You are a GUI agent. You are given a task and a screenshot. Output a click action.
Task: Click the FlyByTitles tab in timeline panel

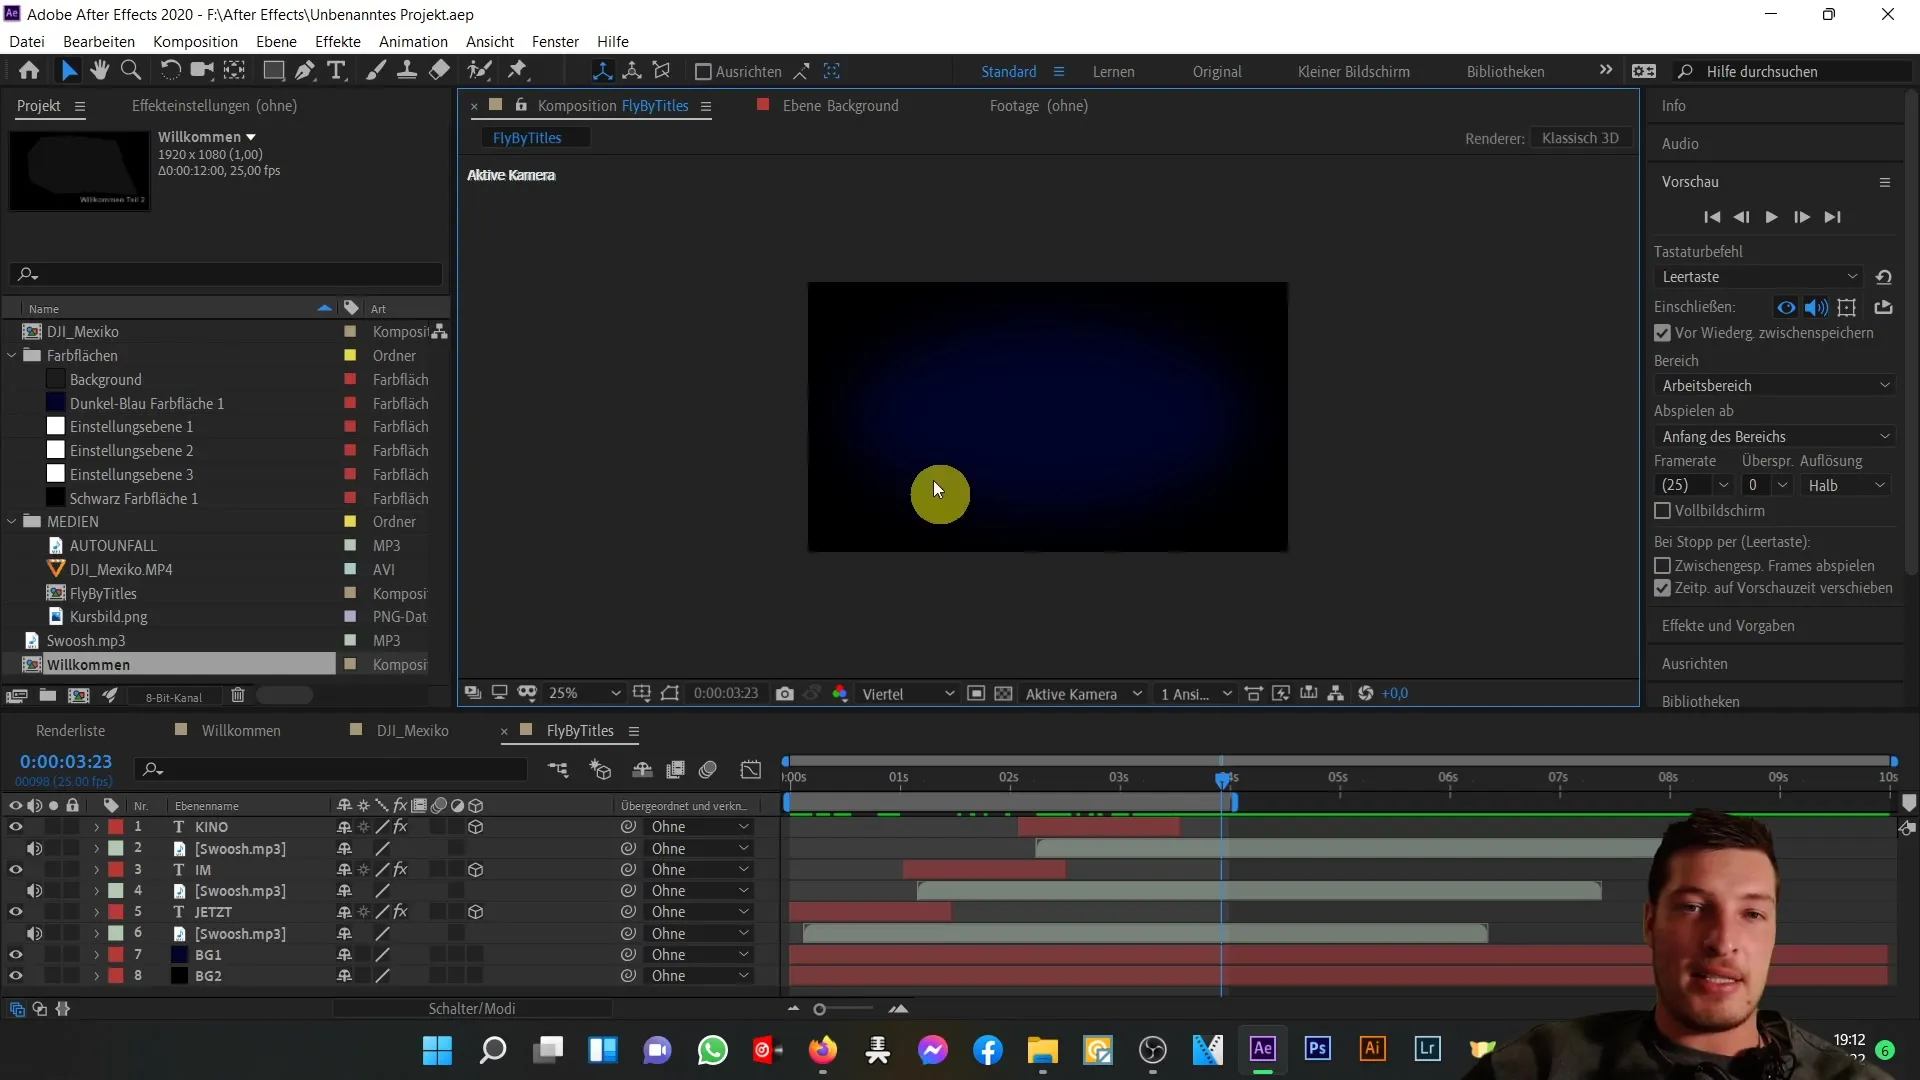(x=580, y=729)
